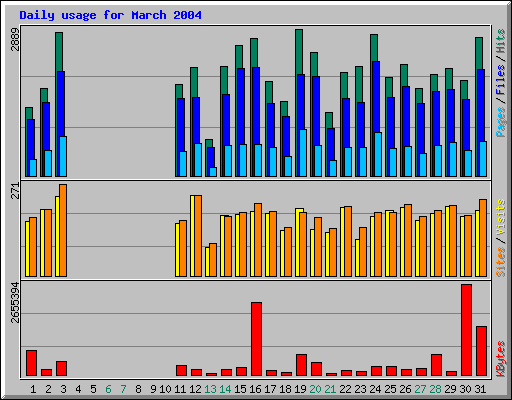Click day 1 on the x-axis

(x=33, y=389)
